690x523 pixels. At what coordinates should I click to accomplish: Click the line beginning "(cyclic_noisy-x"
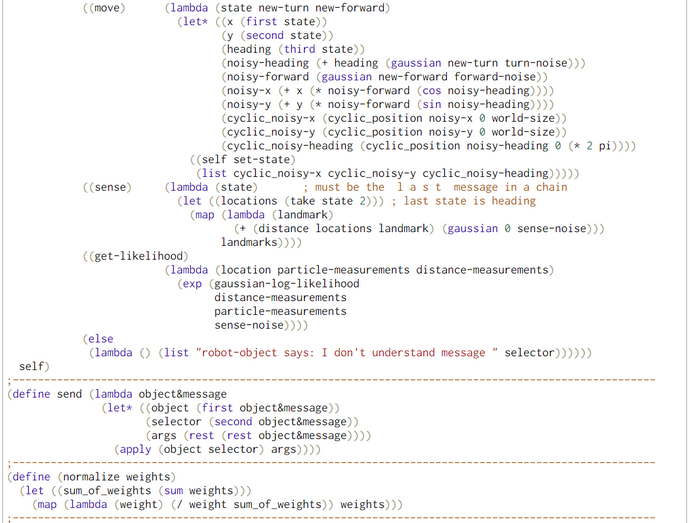[x=394, y=118]
